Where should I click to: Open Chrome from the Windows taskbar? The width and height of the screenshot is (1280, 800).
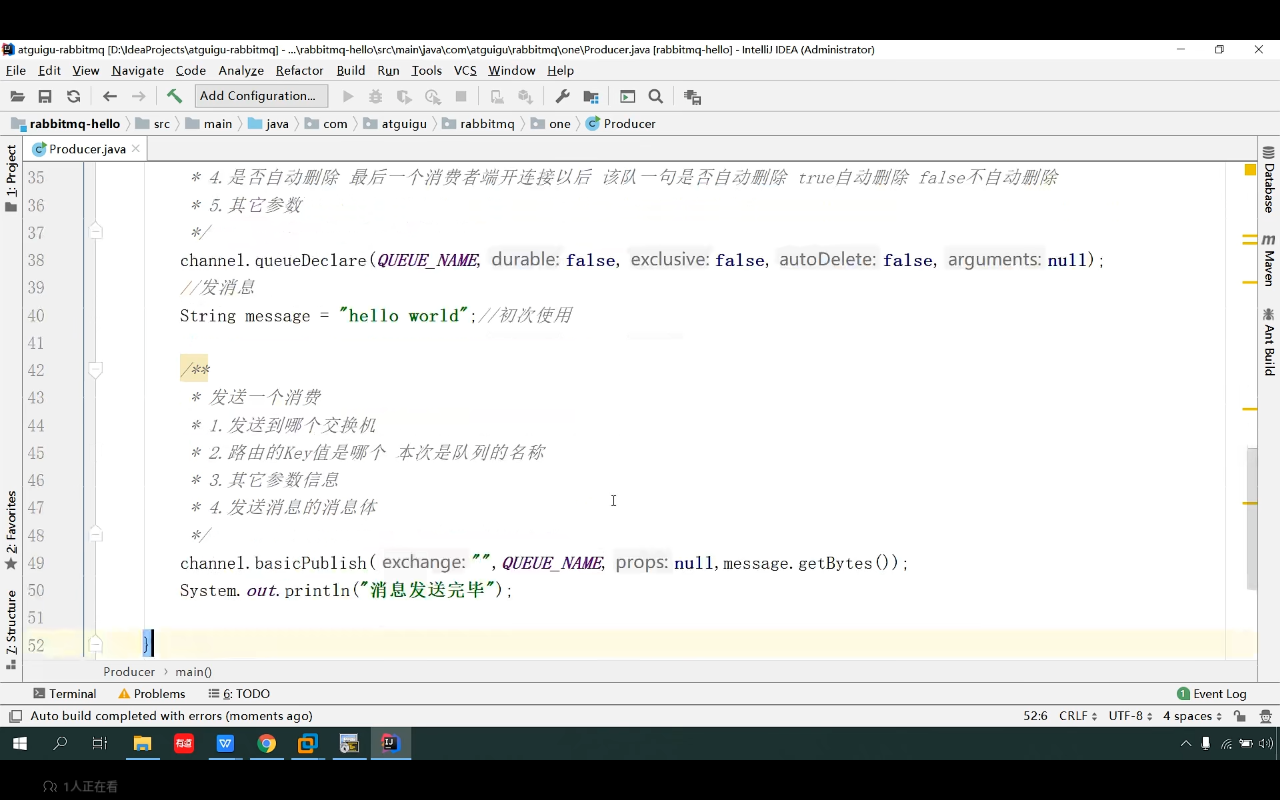(266, 743)
